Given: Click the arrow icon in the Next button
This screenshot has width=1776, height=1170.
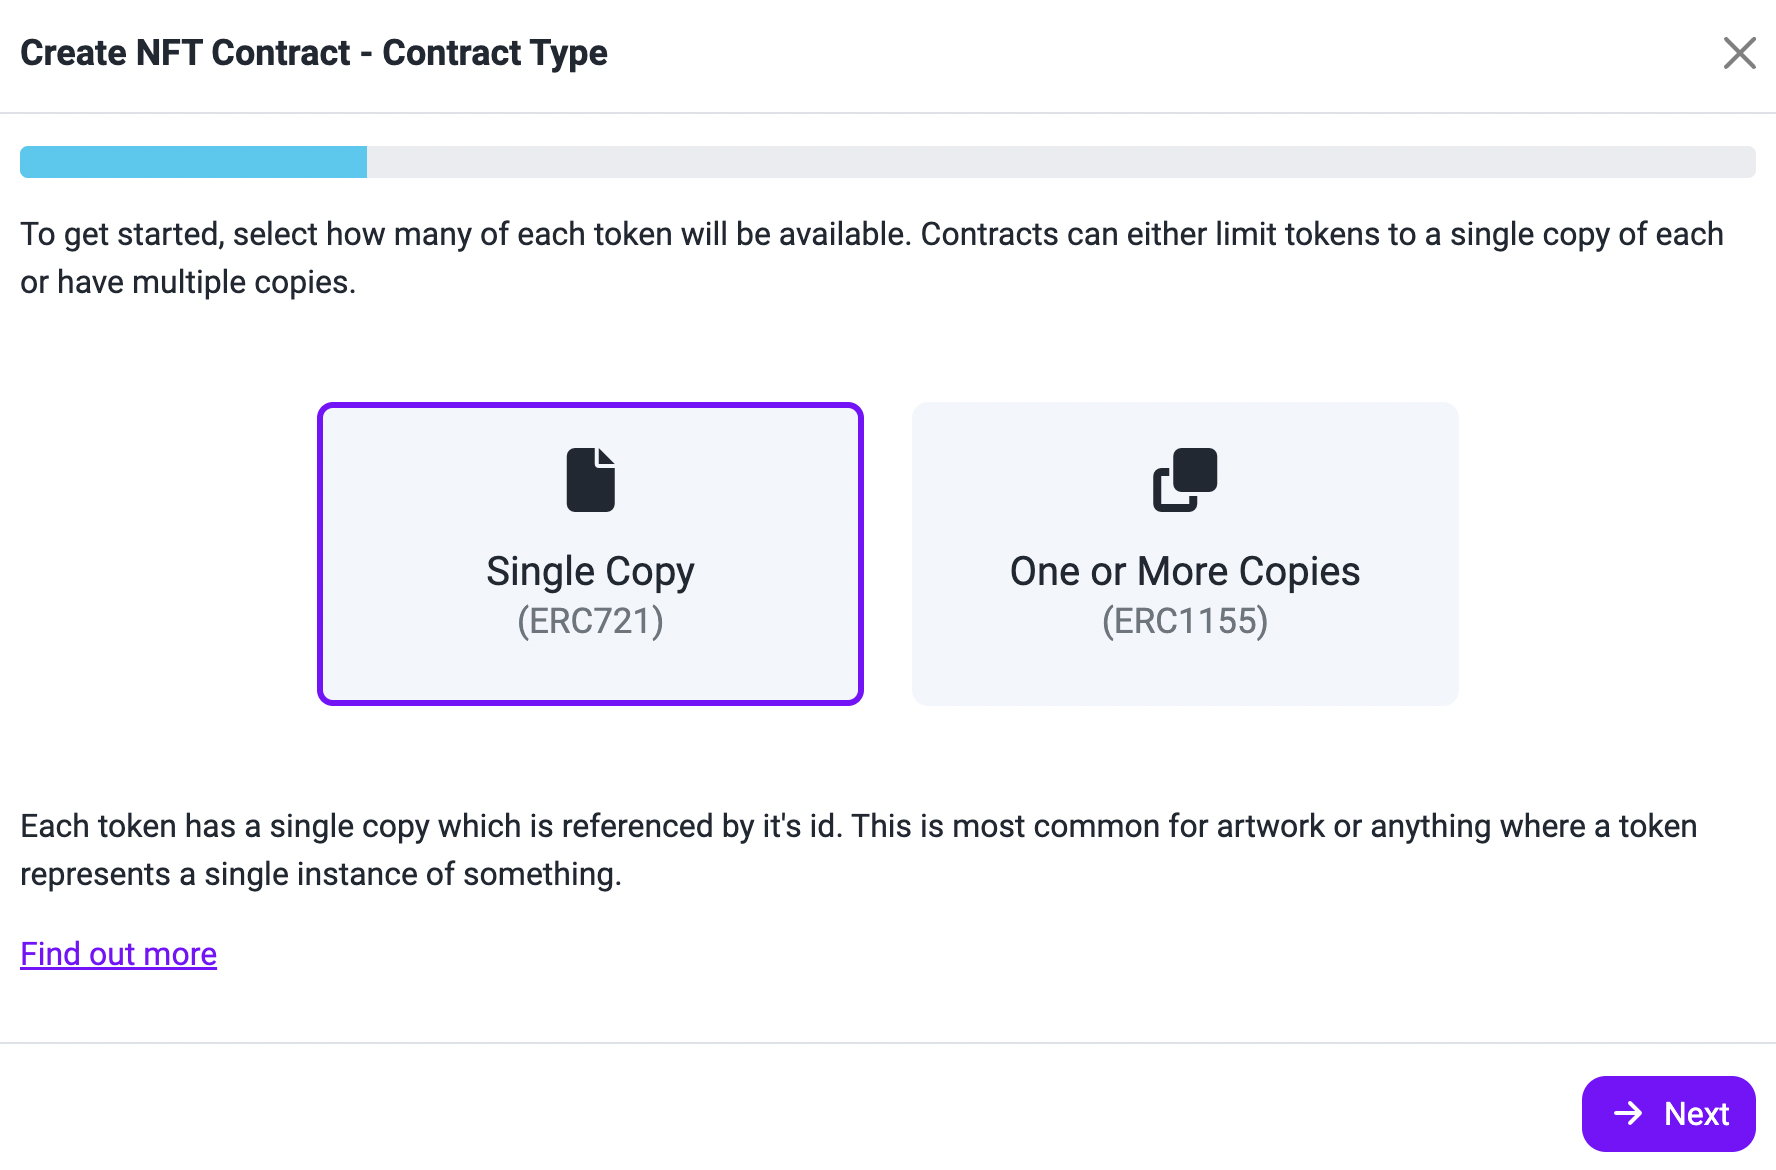Looking at the screenshot, I should coord(1628,1113).
